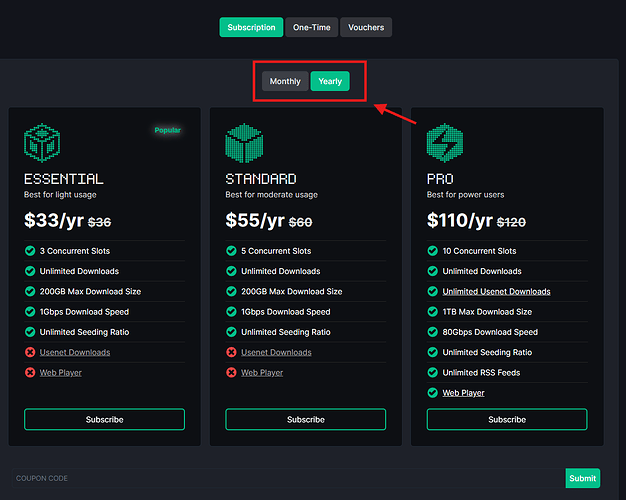Select Yearly billing option
Screen dimensions: 626x500
[330, 81]
